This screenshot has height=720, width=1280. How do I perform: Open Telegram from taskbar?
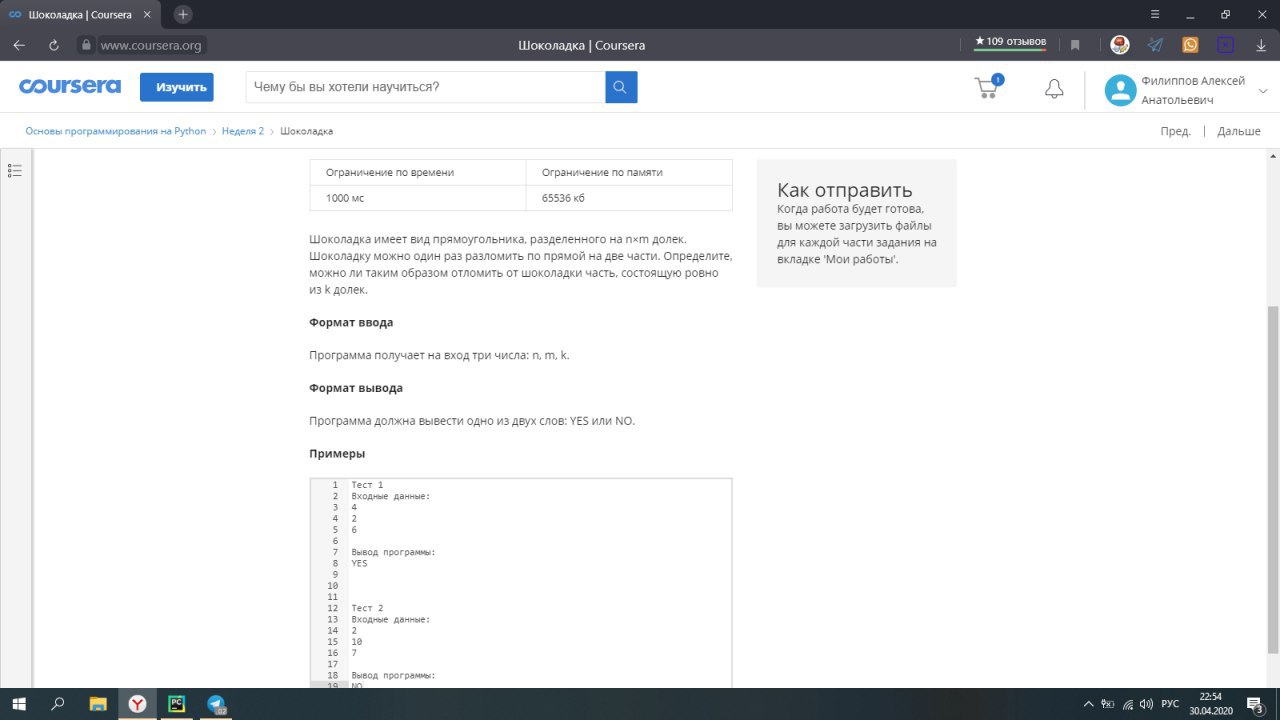[216, 704]
